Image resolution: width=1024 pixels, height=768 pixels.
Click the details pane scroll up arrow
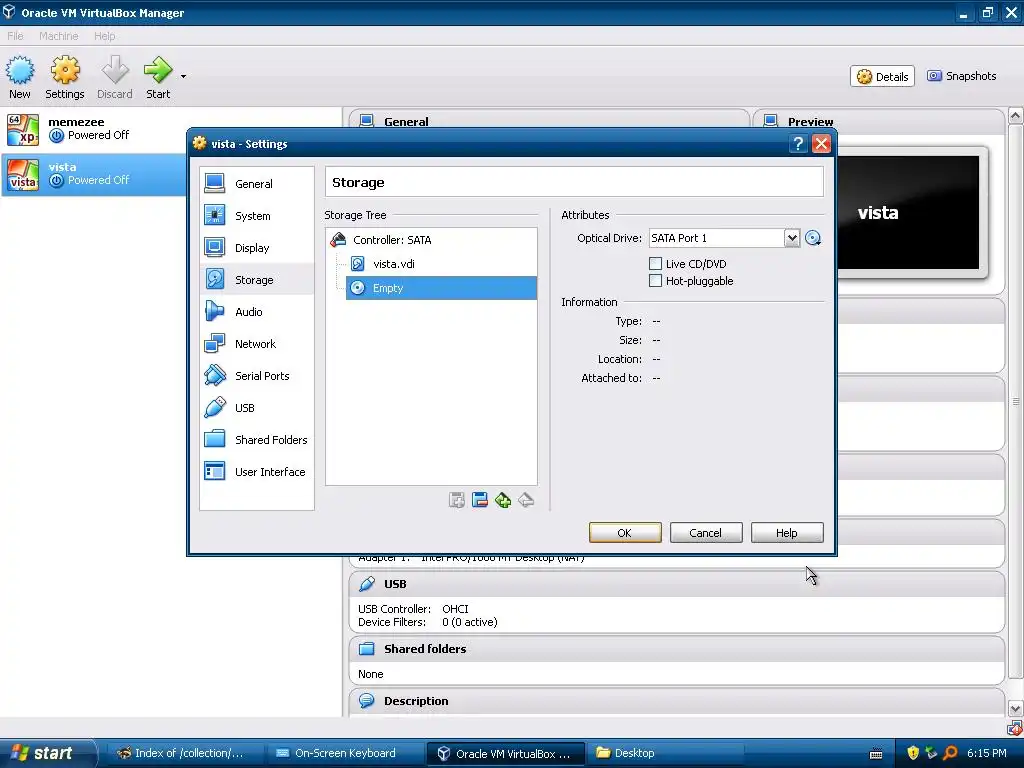[1015, 116]
